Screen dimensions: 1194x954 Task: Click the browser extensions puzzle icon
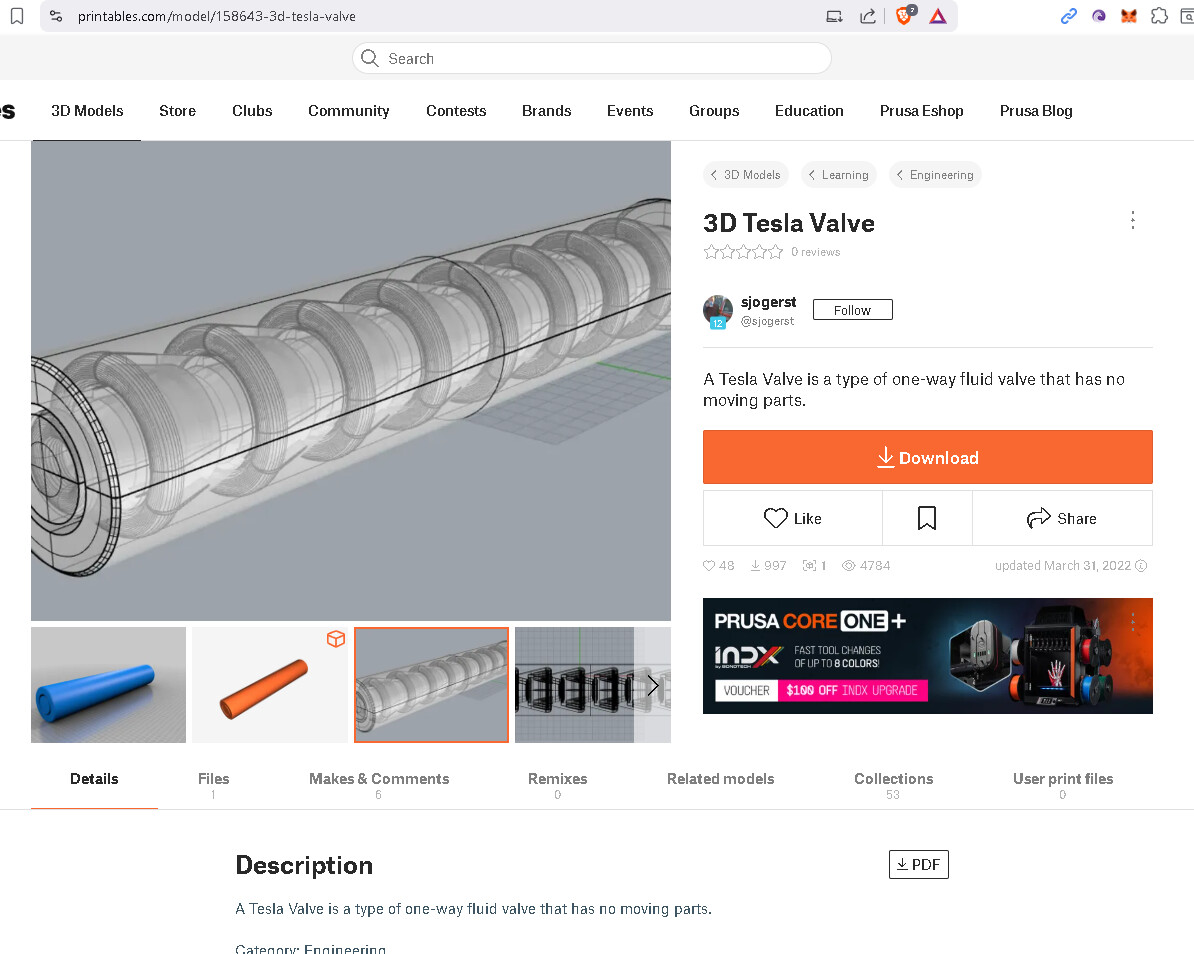pos(1159,16)
